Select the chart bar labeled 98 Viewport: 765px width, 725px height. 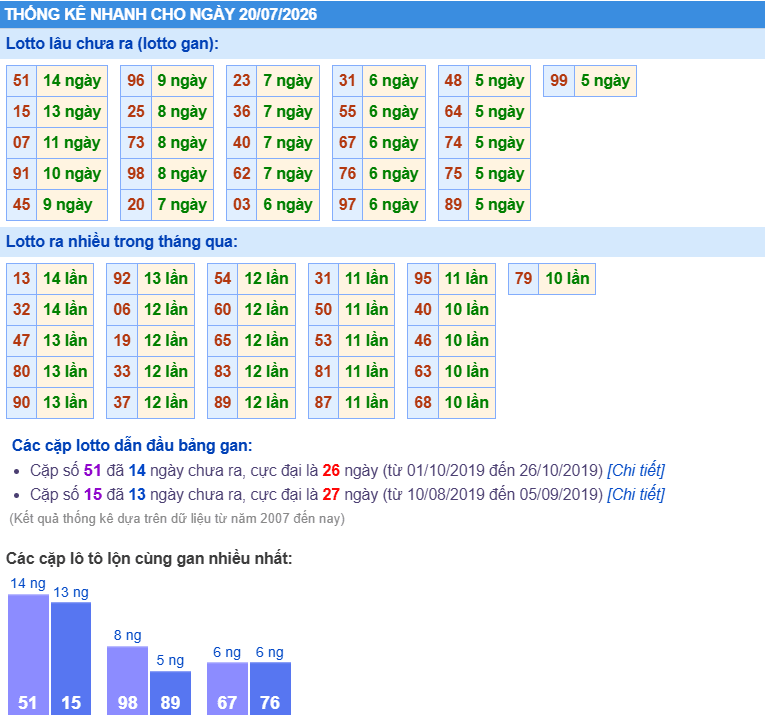tap(127, 681)
